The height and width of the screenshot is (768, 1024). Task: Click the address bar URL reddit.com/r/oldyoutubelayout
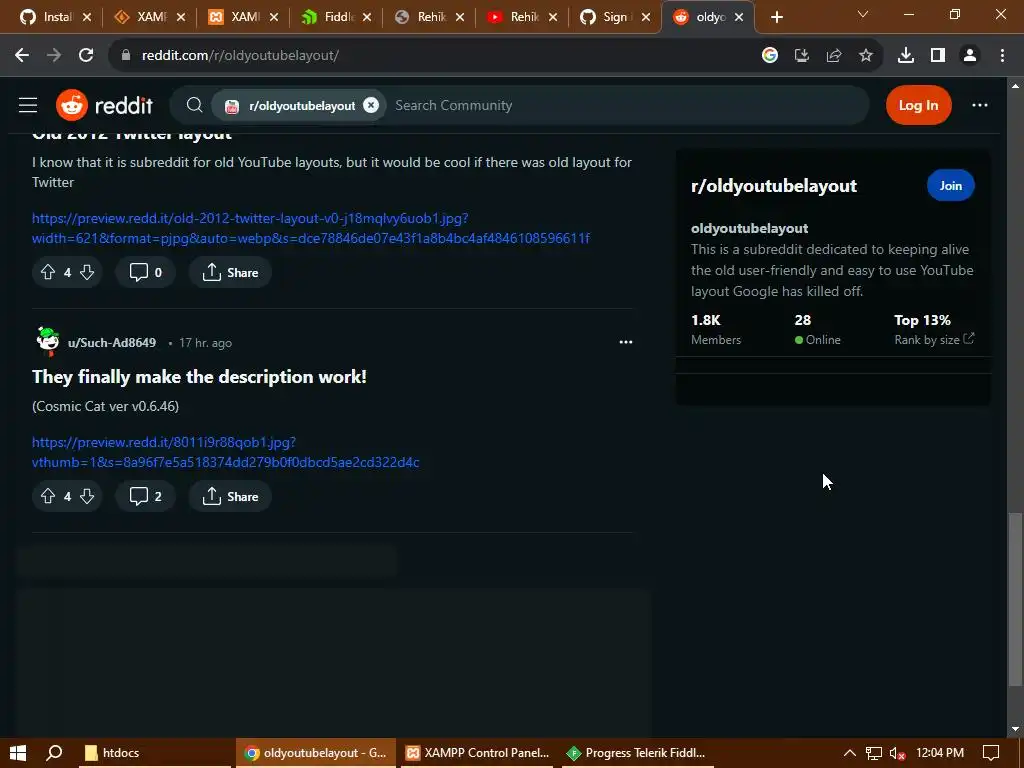(x=240, y=56)
